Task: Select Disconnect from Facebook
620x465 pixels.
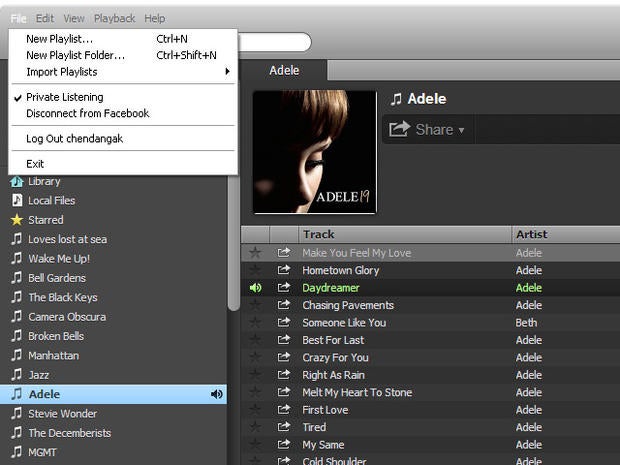Action: 123,113
